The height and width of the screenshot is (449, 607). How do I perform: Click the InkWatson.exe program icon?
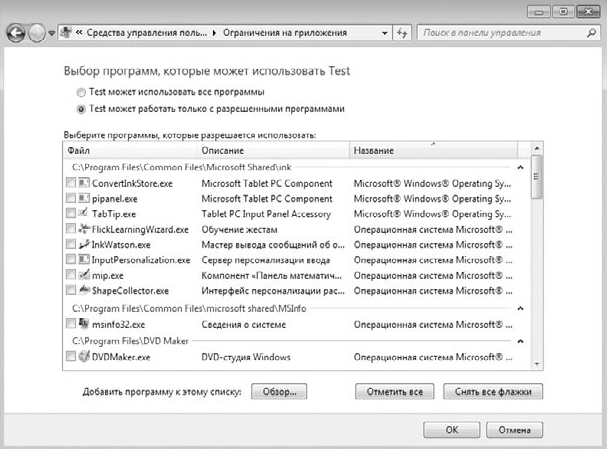pos(84,244)
